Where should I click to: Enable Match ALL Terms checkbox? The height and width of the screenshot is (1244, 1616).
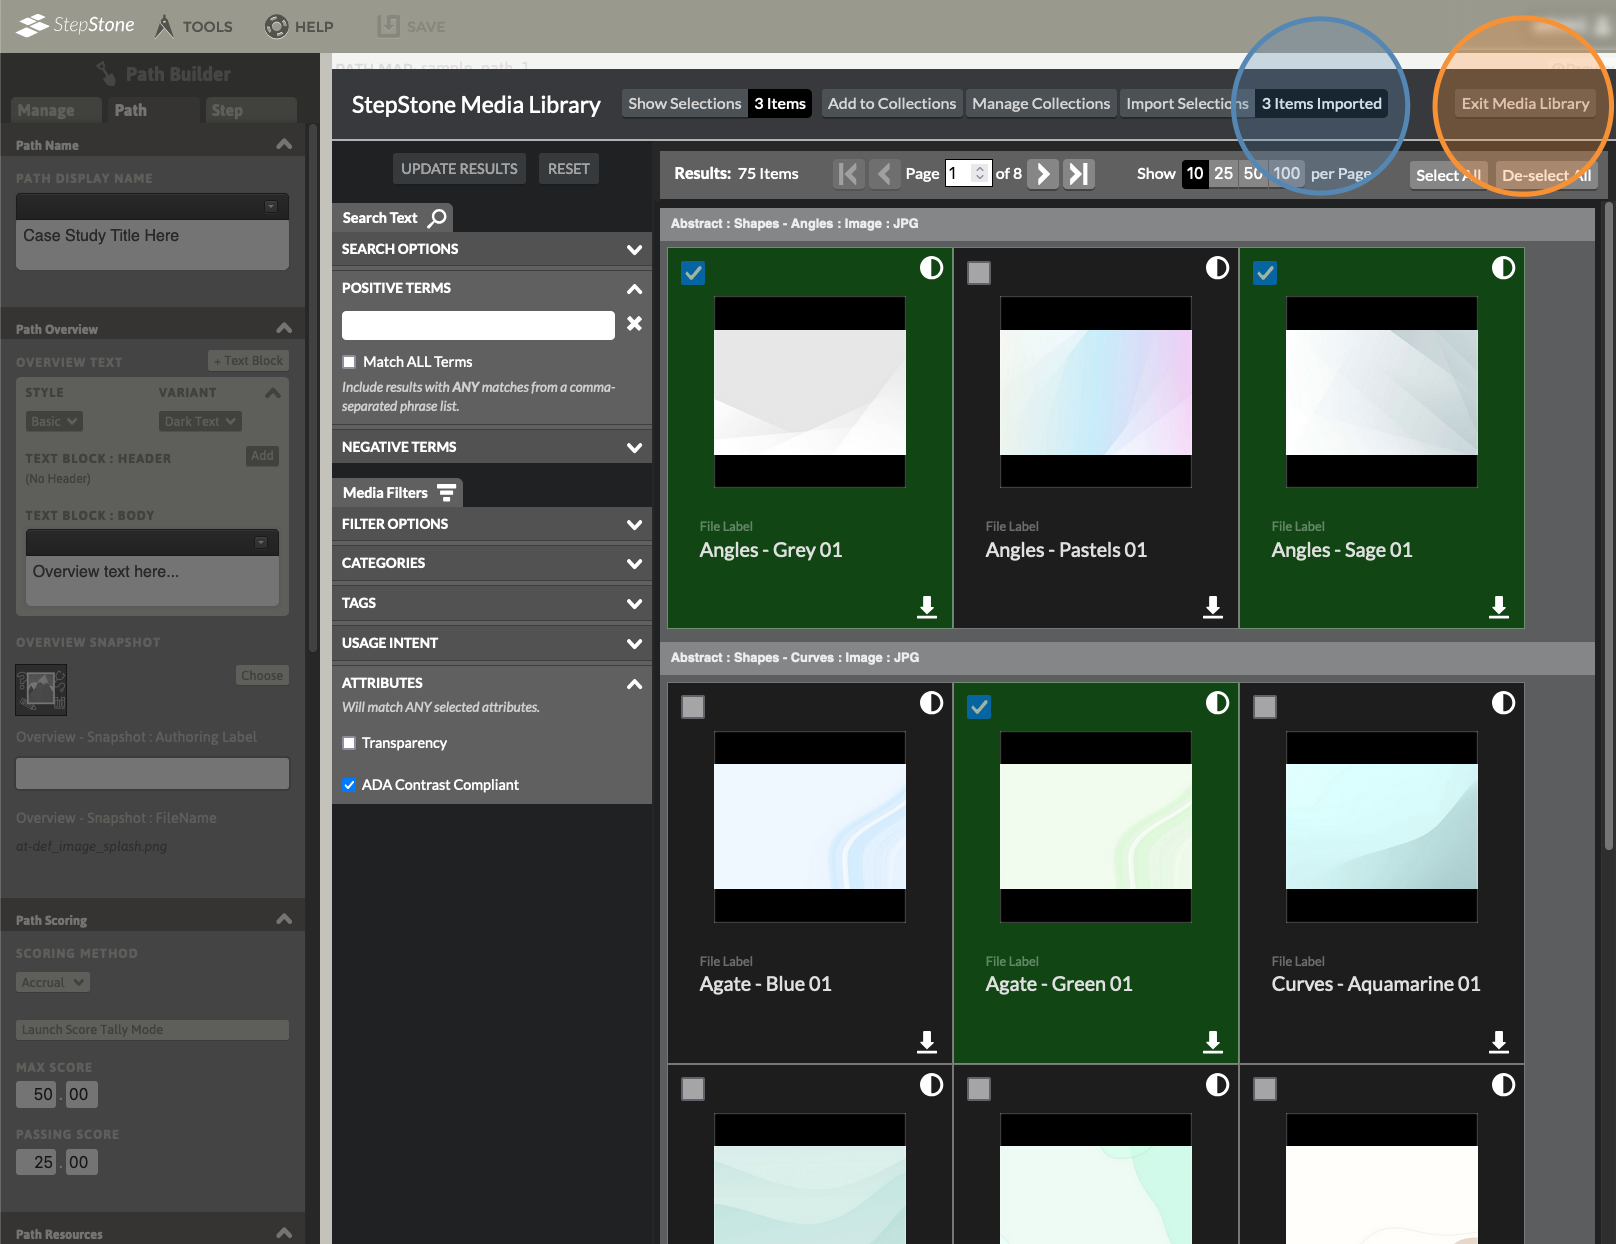[x=349, y=362]
